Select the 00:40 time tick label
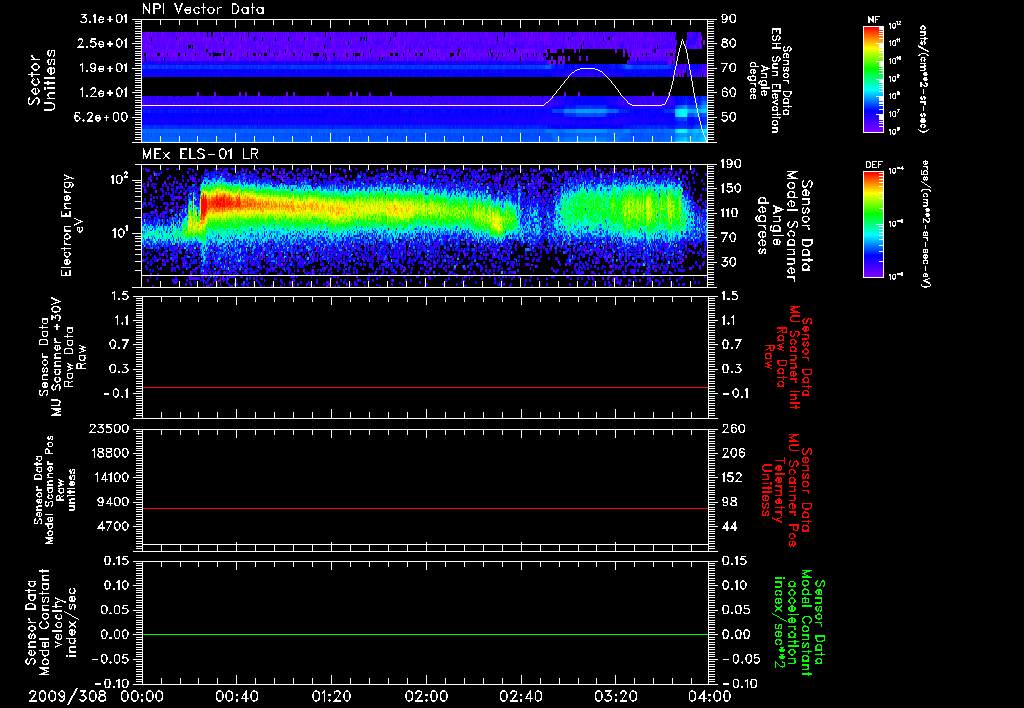 [x=237, y=696]
